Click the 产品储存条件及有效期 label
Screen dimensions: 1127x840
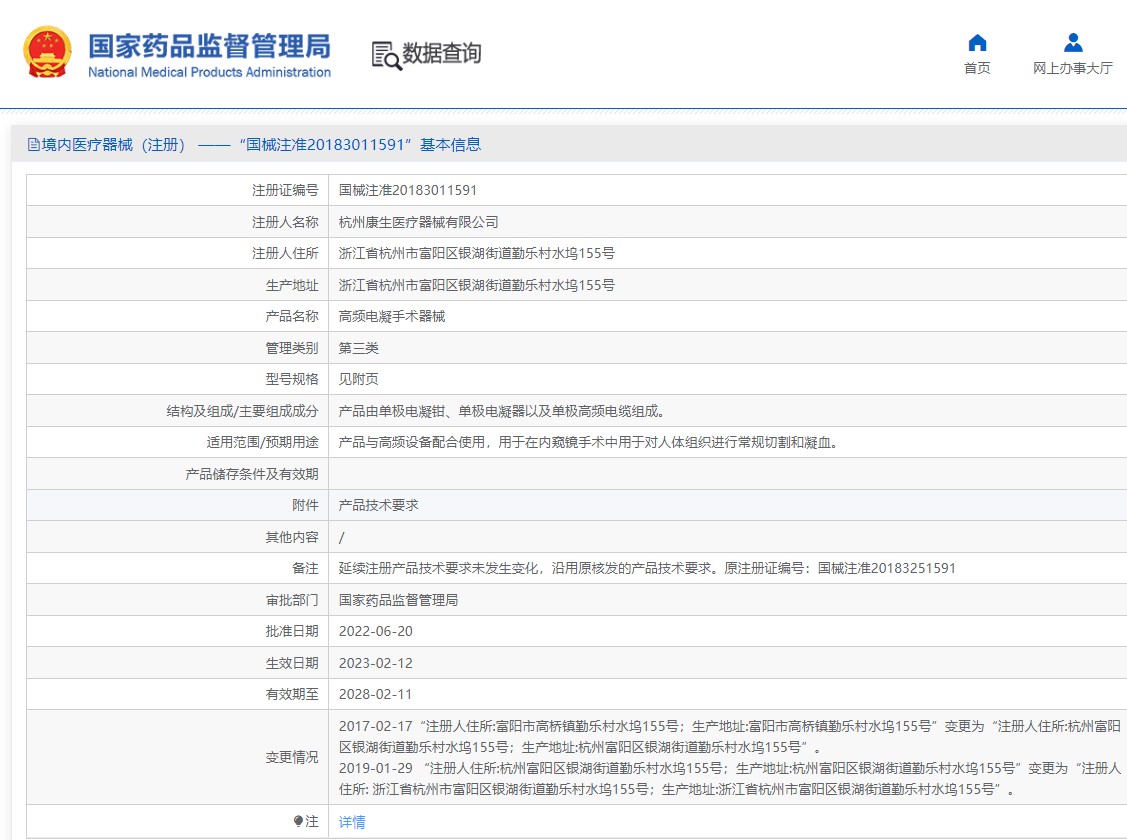[252, 474]
